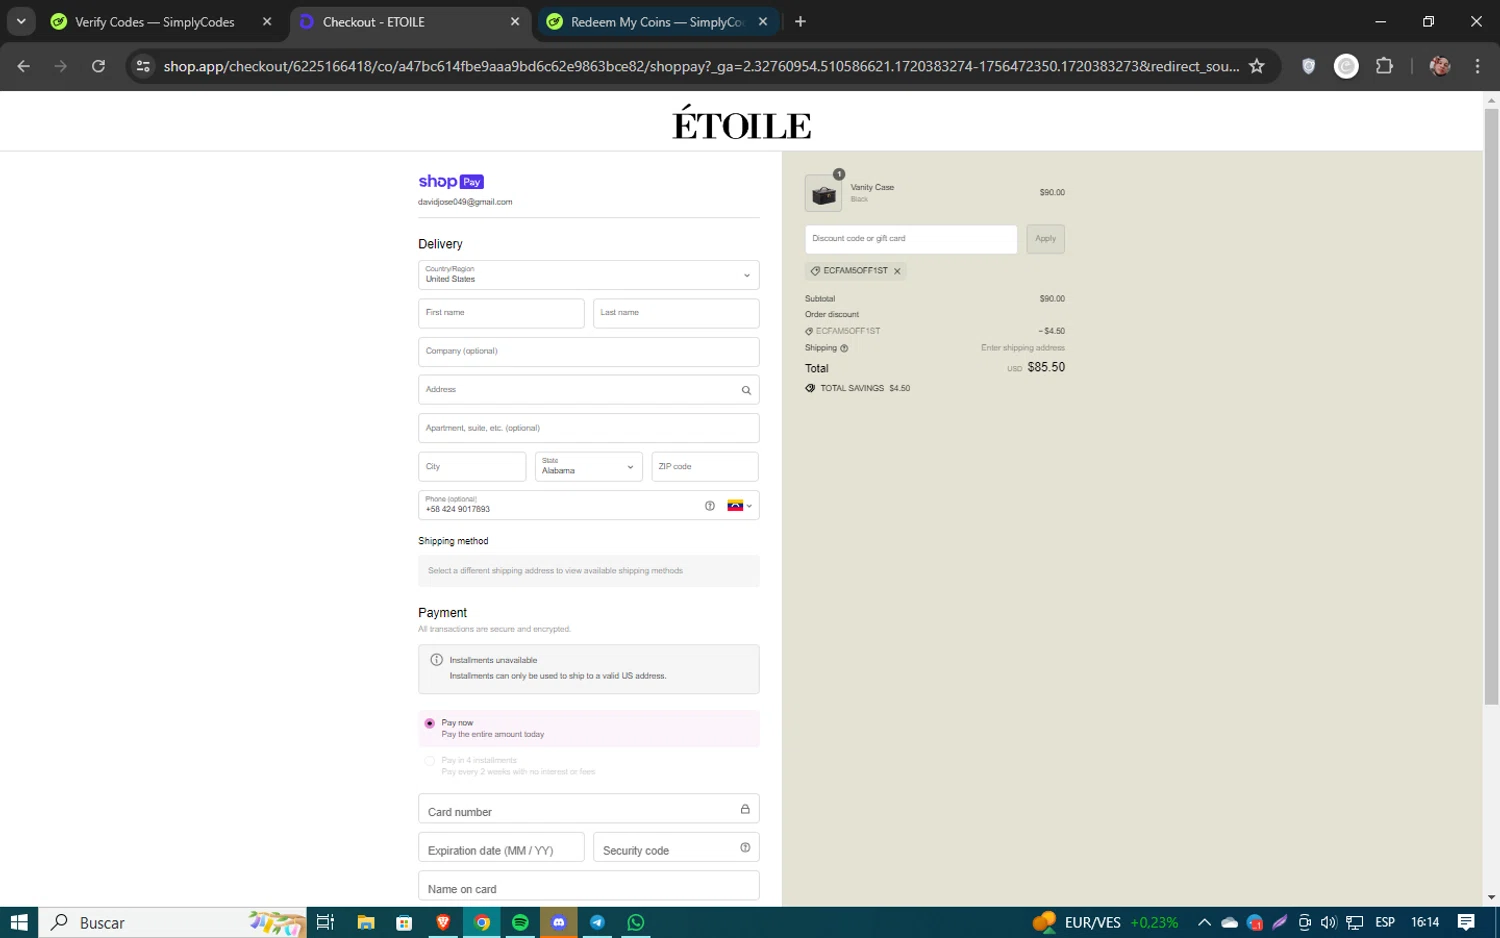Click the Shop Pay logo
1500x938 pixels.
click(x=451, y=181)
